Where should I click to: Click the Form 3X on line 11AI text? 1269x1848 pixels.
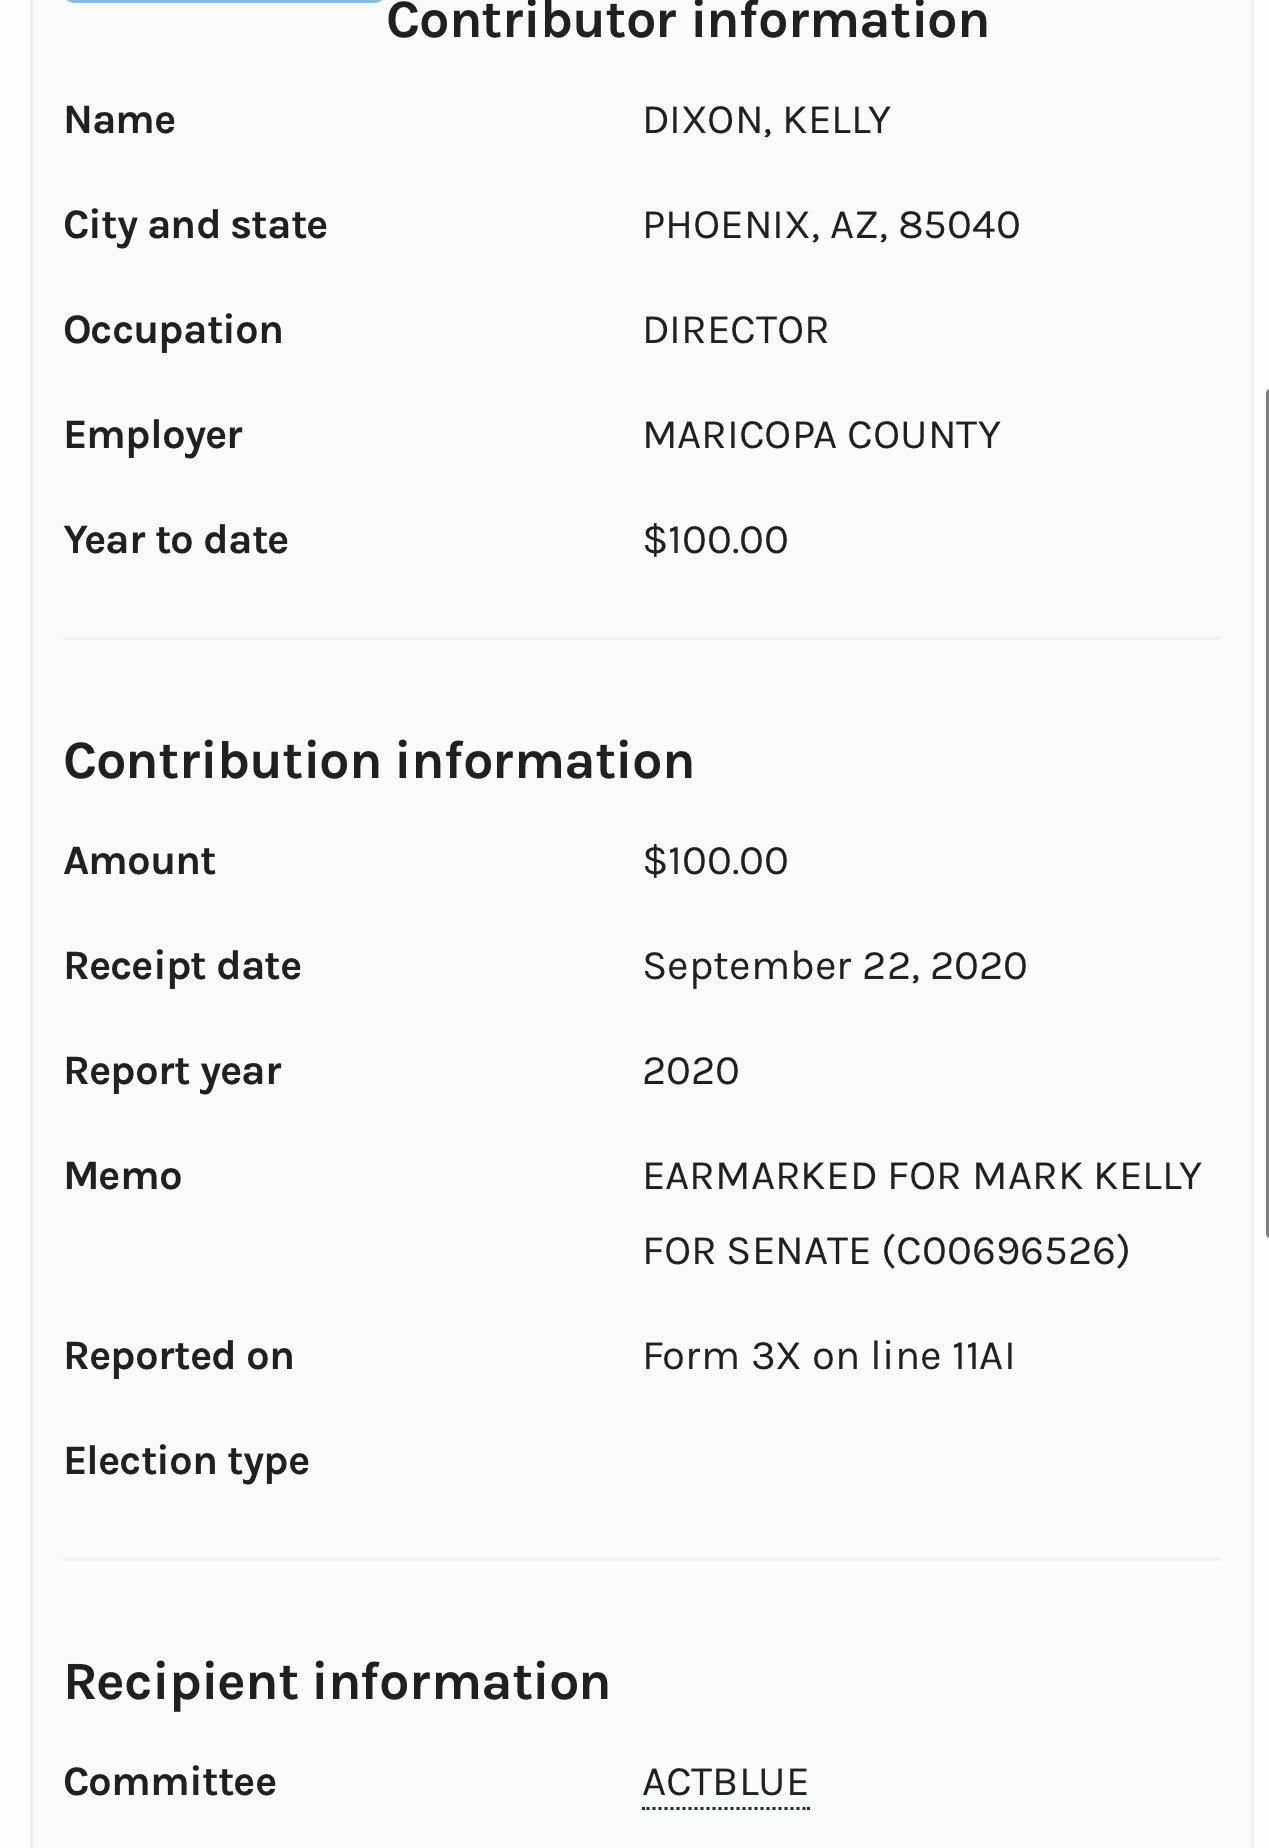pyautogui.click(x=828, y=1356)
